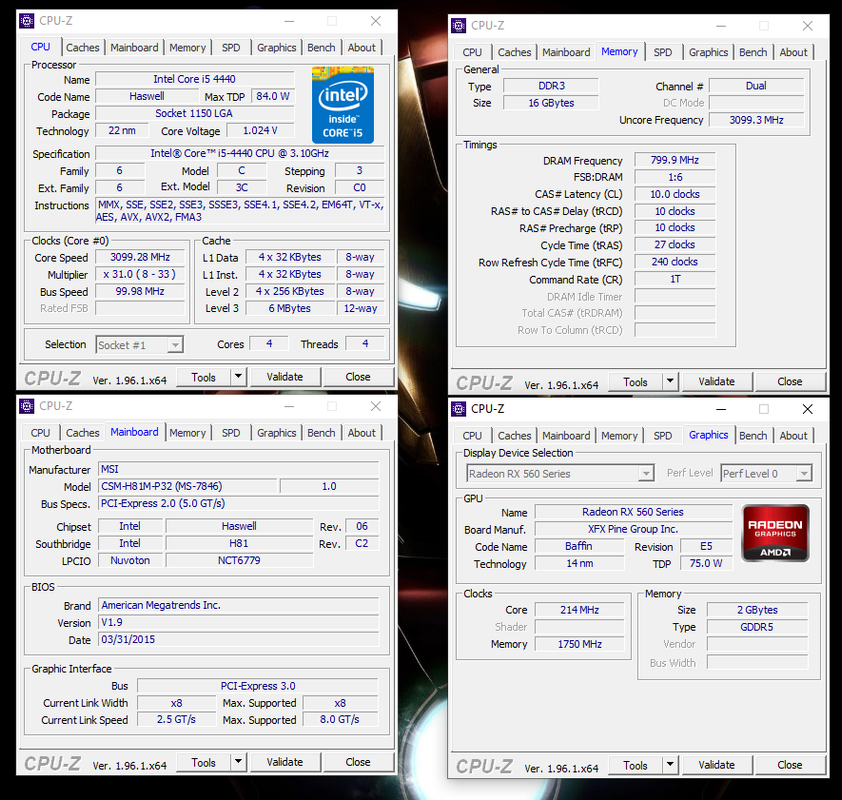Open Bench tab in Memory window
This screenshot has width=842, height=800.
753,52
